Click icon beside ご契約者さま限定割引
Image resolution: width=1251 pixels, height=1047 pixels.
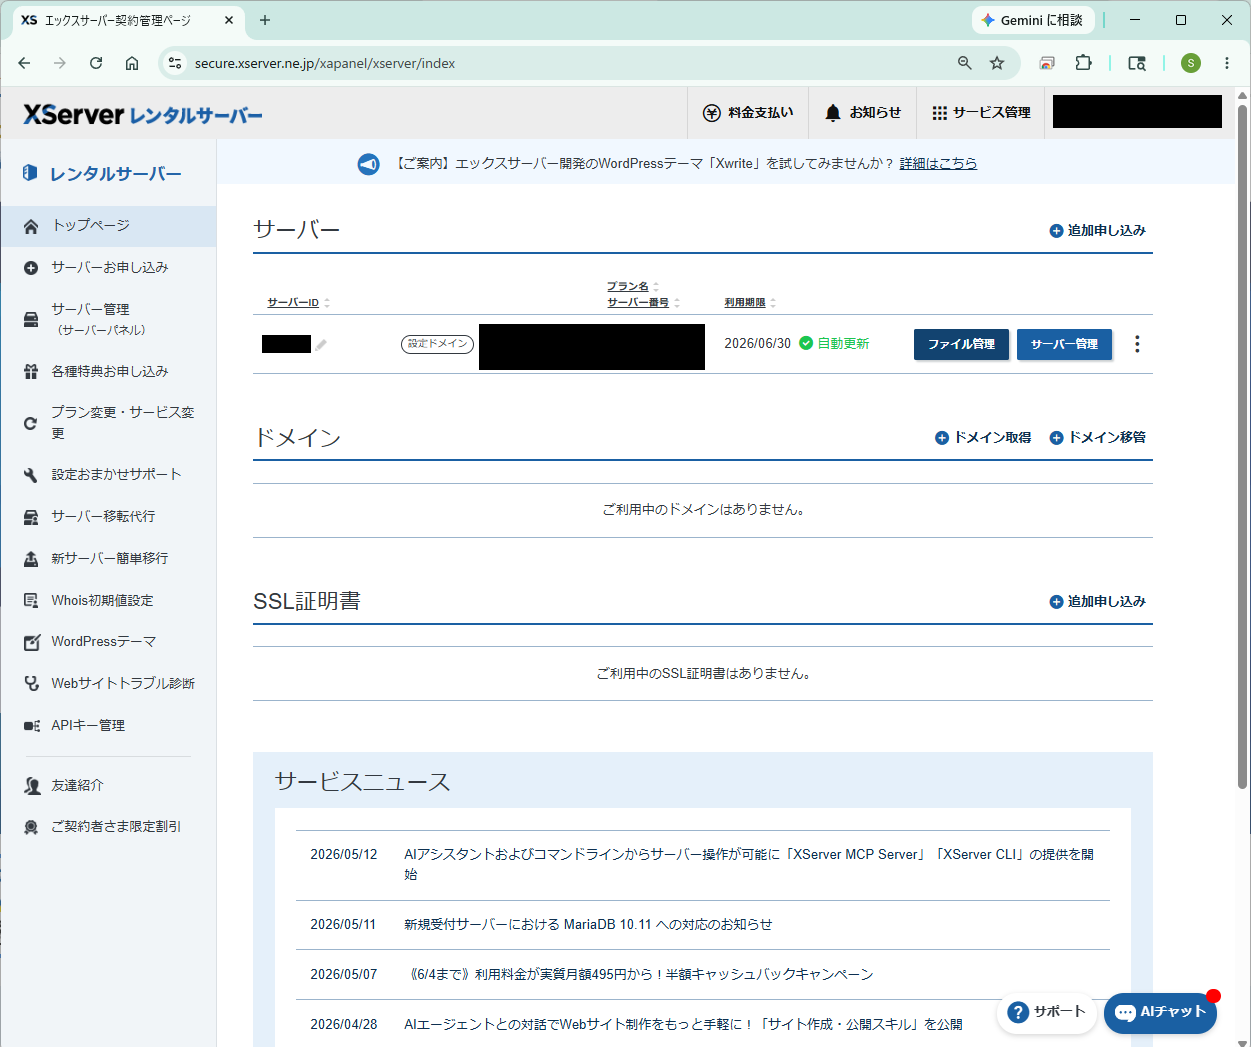click(31, 827)
